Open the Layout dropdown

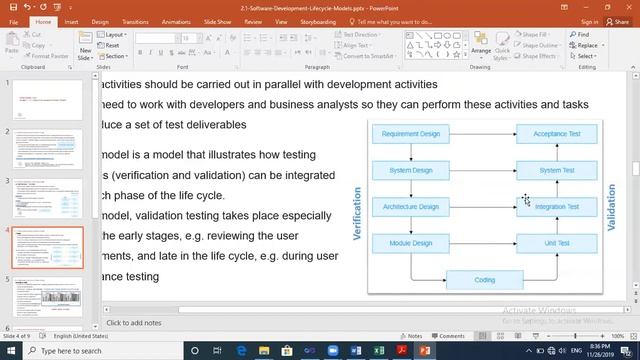pyautogui.click(x=112, y=35)
